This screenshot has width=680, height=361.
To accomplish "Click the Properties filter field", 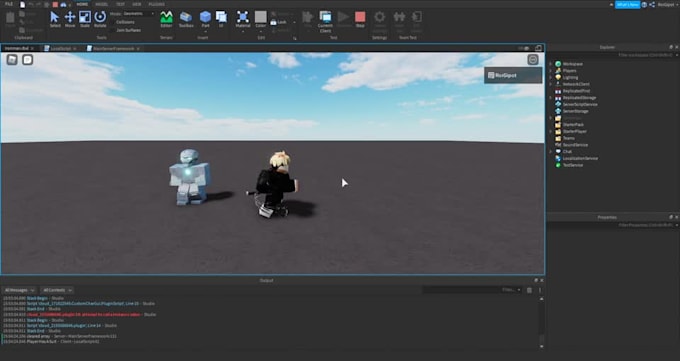I will (612, 225).
